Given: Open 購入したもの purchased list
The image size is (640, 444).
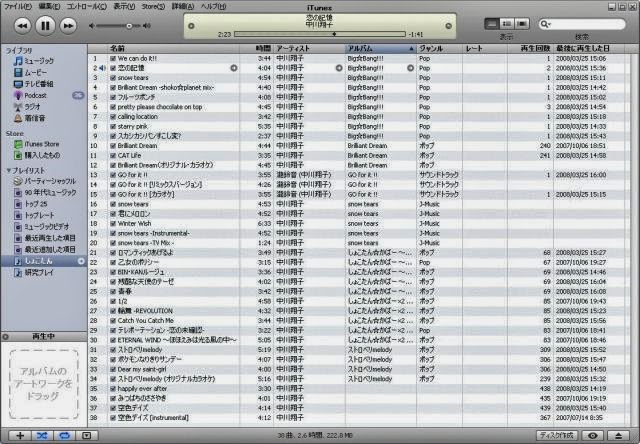Looking at the screenshot, I should pos(42,155).
